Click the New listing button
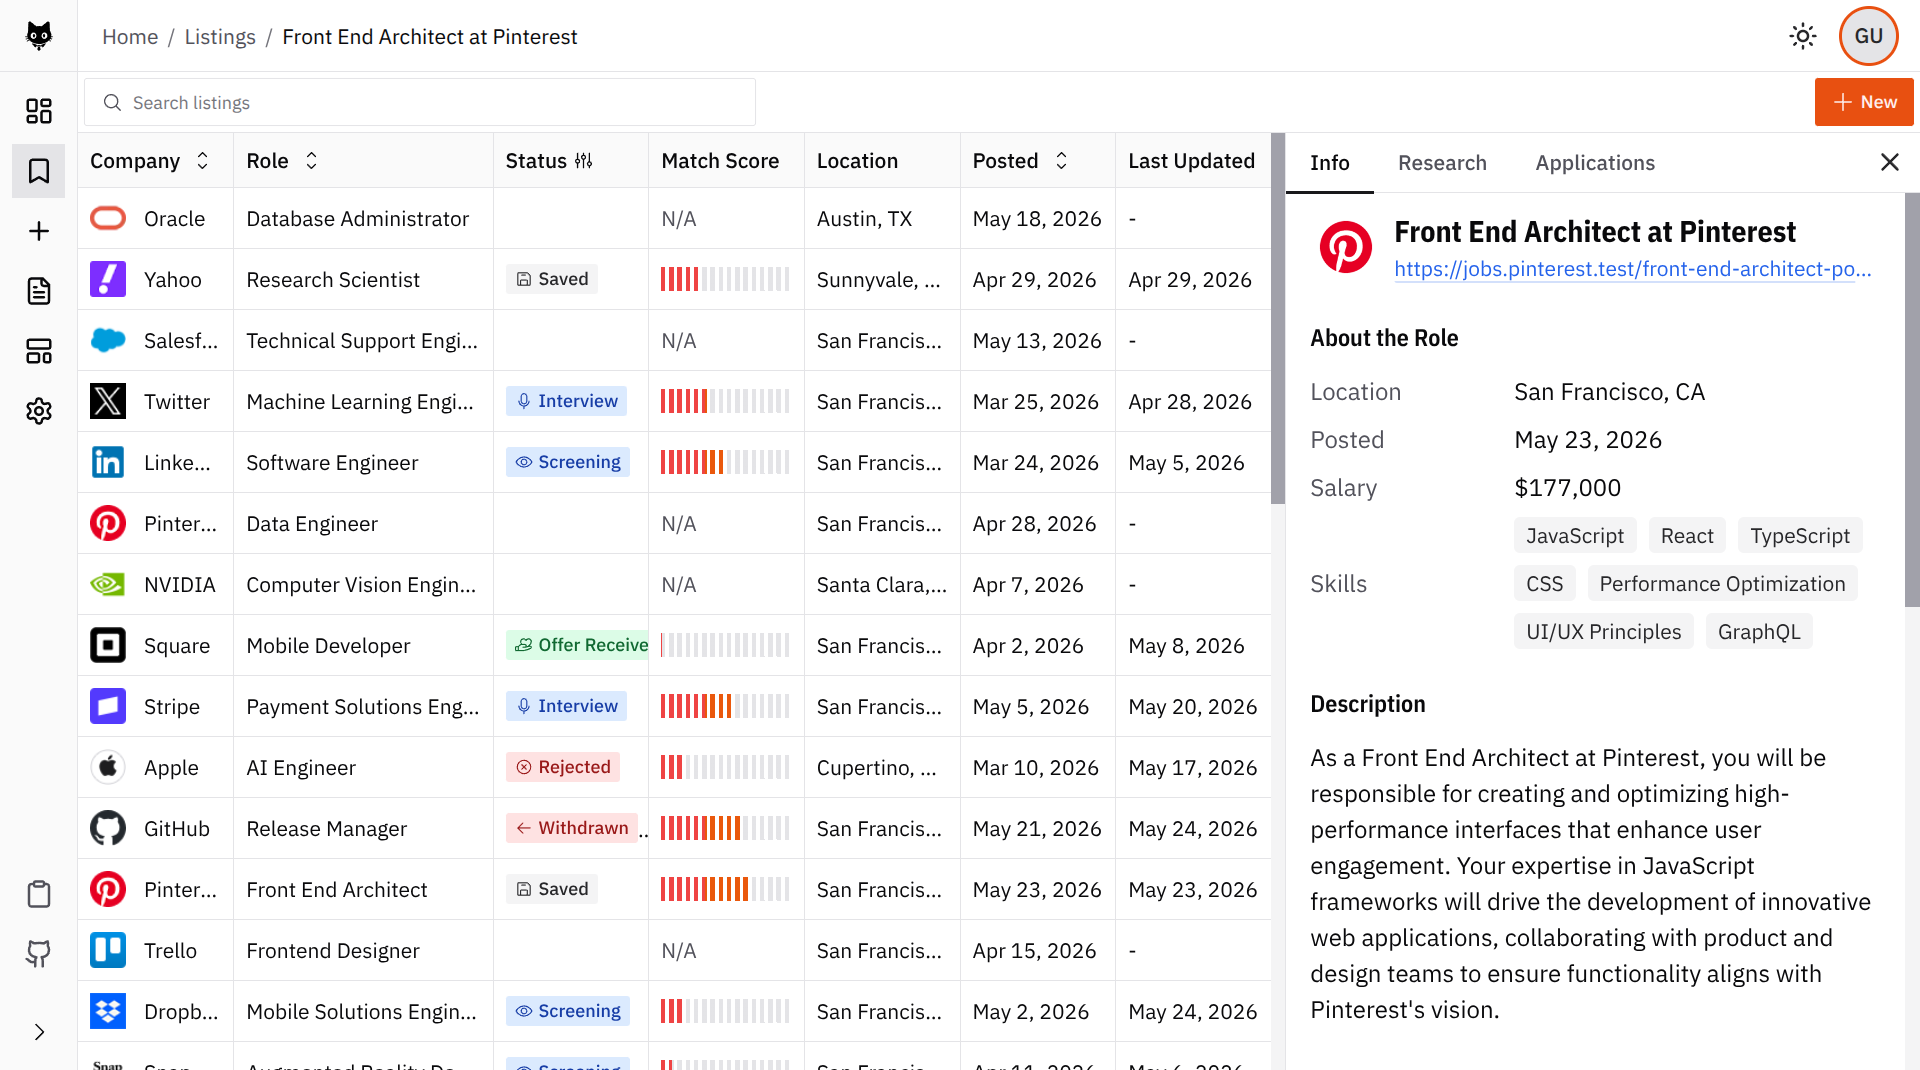1920x1070 pixels. (1864, 102)
